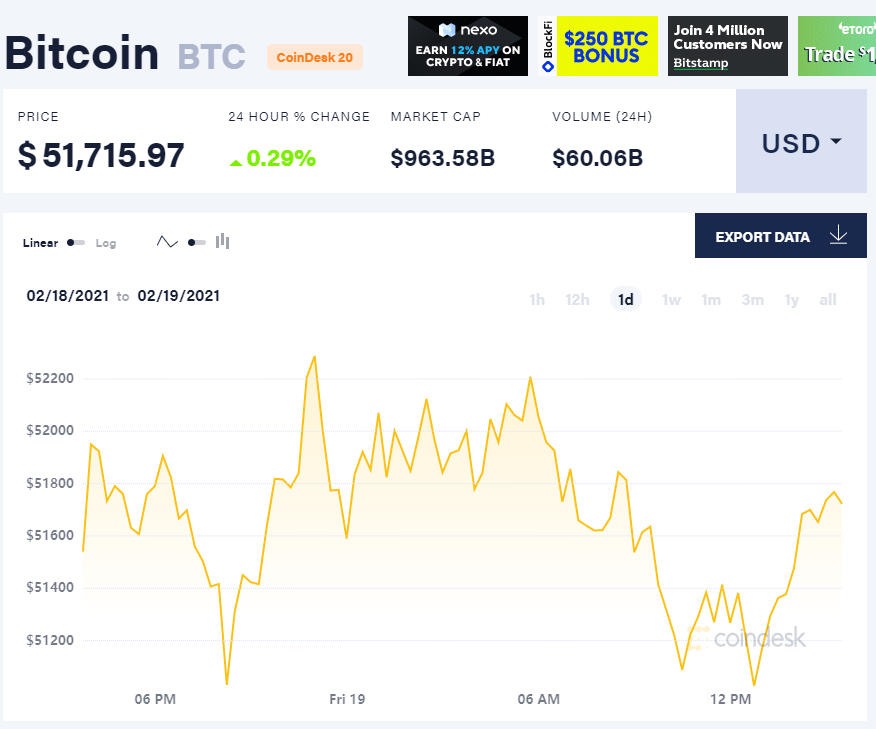
Task: Click the download arrow icon on Export Data
Action: [x=838, y=236]
